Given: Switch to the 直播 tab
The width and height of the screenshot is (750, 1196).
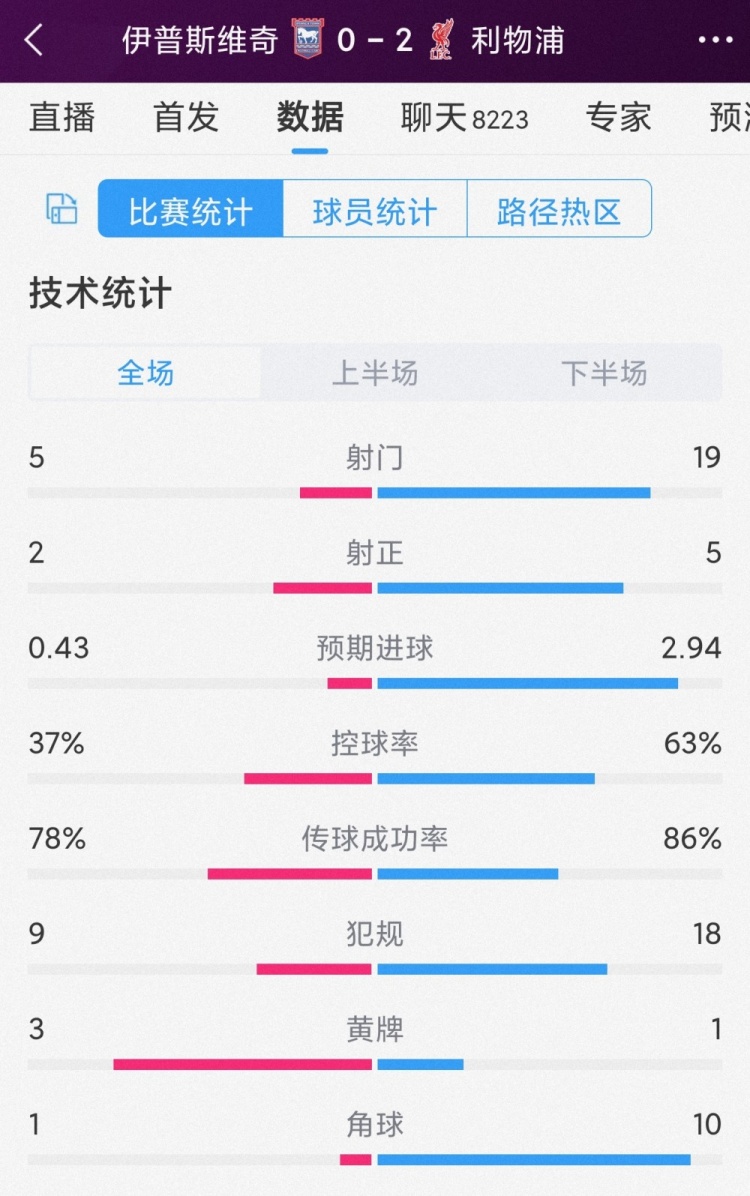Looking at the screenshot, I should (62, 118).
